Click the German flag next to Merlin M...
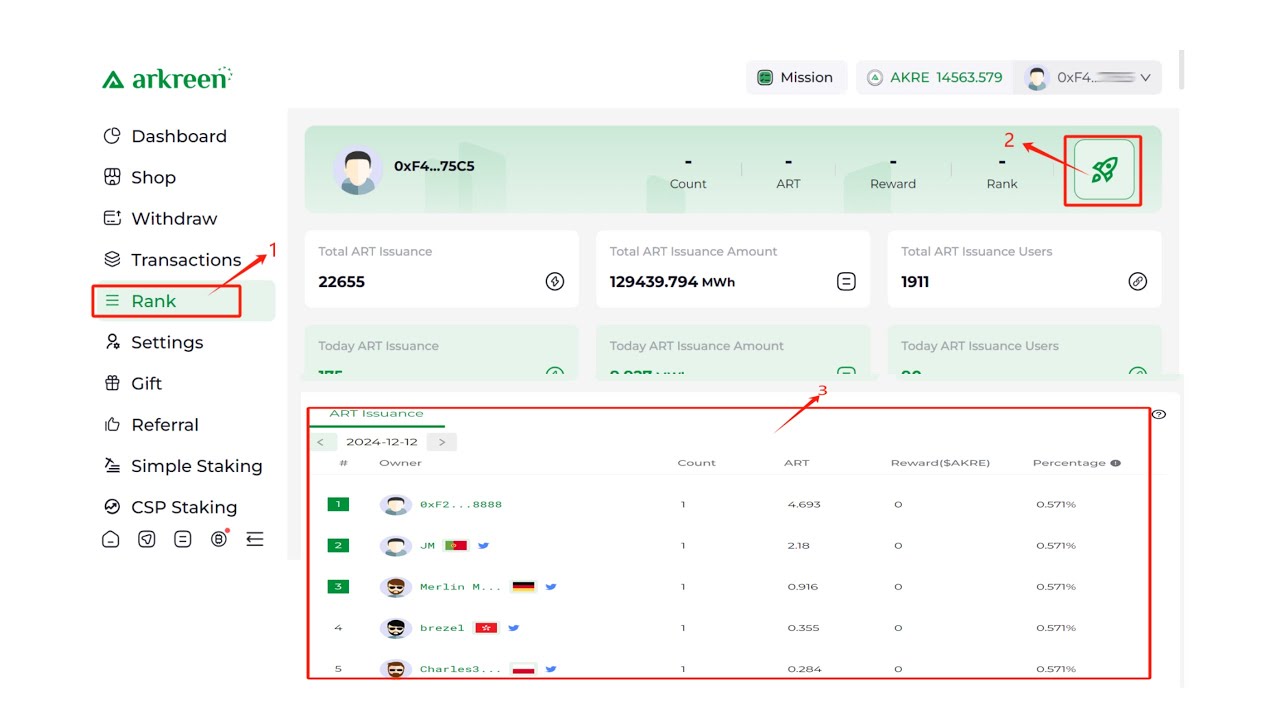The height and width of the screenshot is (720, 1280). click(x=524, y=587)
